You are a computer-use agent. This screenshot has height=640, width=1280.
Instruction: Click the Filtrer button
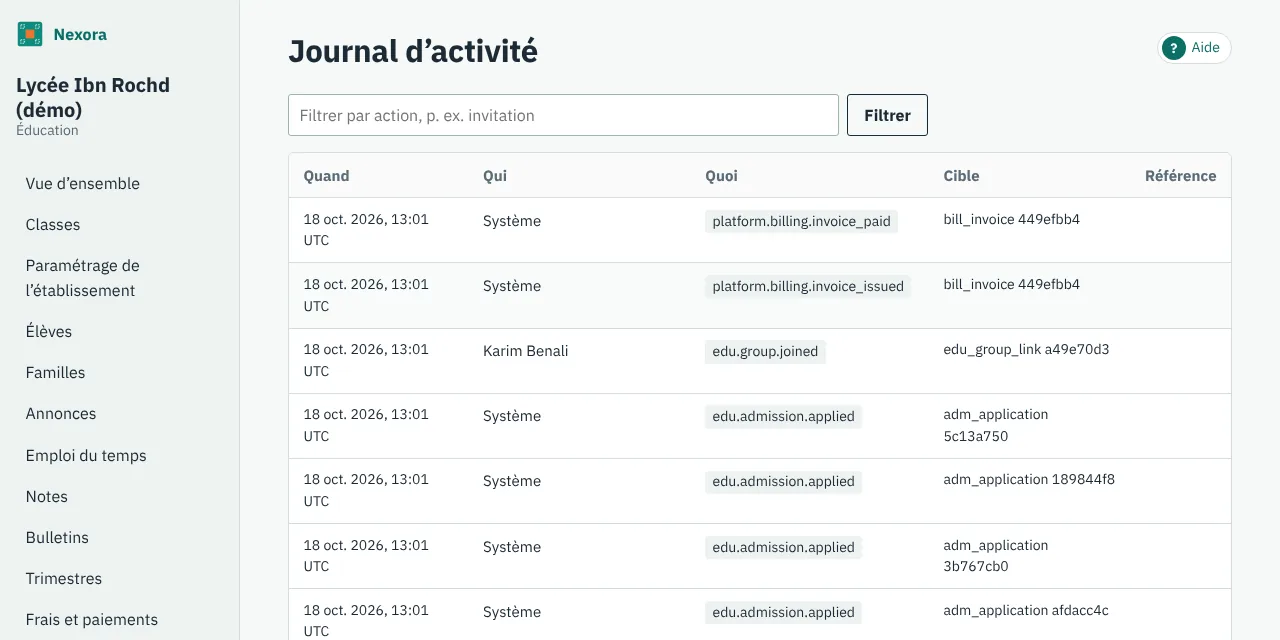point(887,115)
